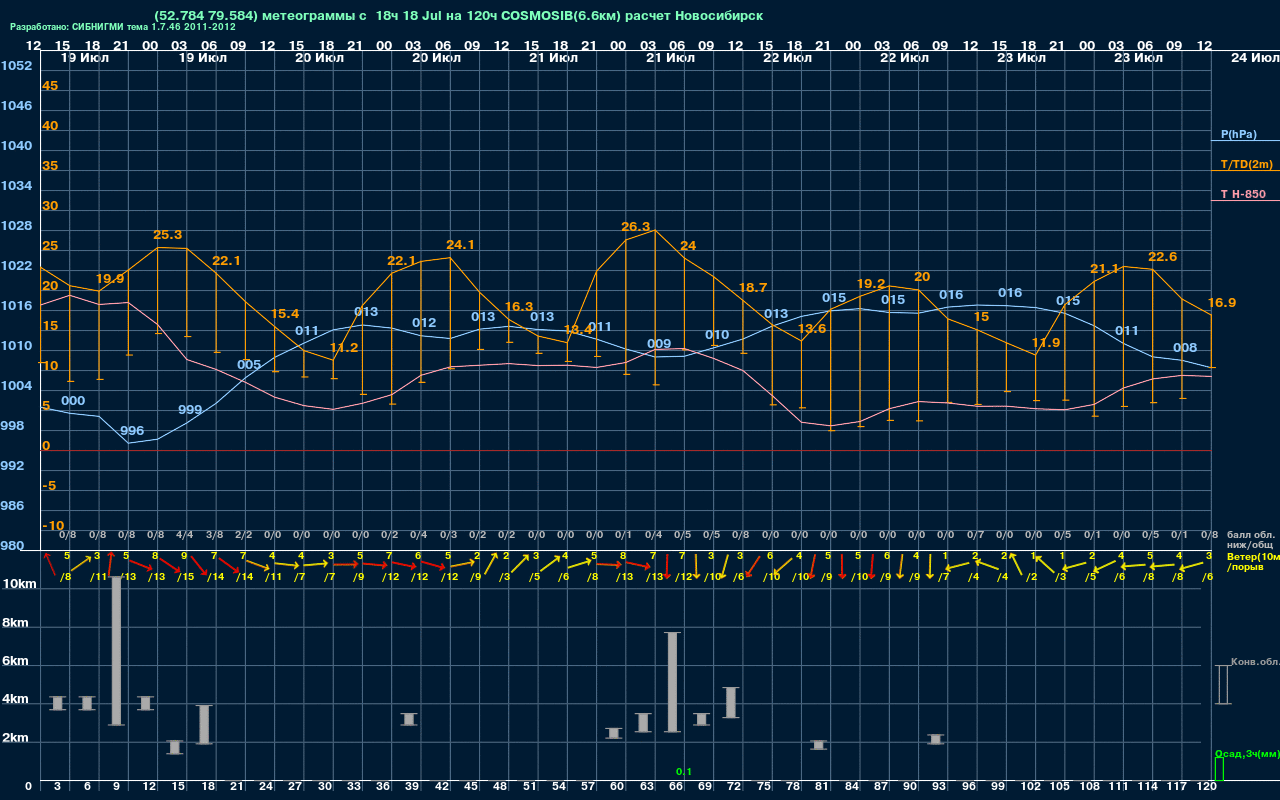Click the meteogram title mentioning COSMOSIB(6.6км)
Screen dimensions: 1280x800
click(x=459, y=16)
